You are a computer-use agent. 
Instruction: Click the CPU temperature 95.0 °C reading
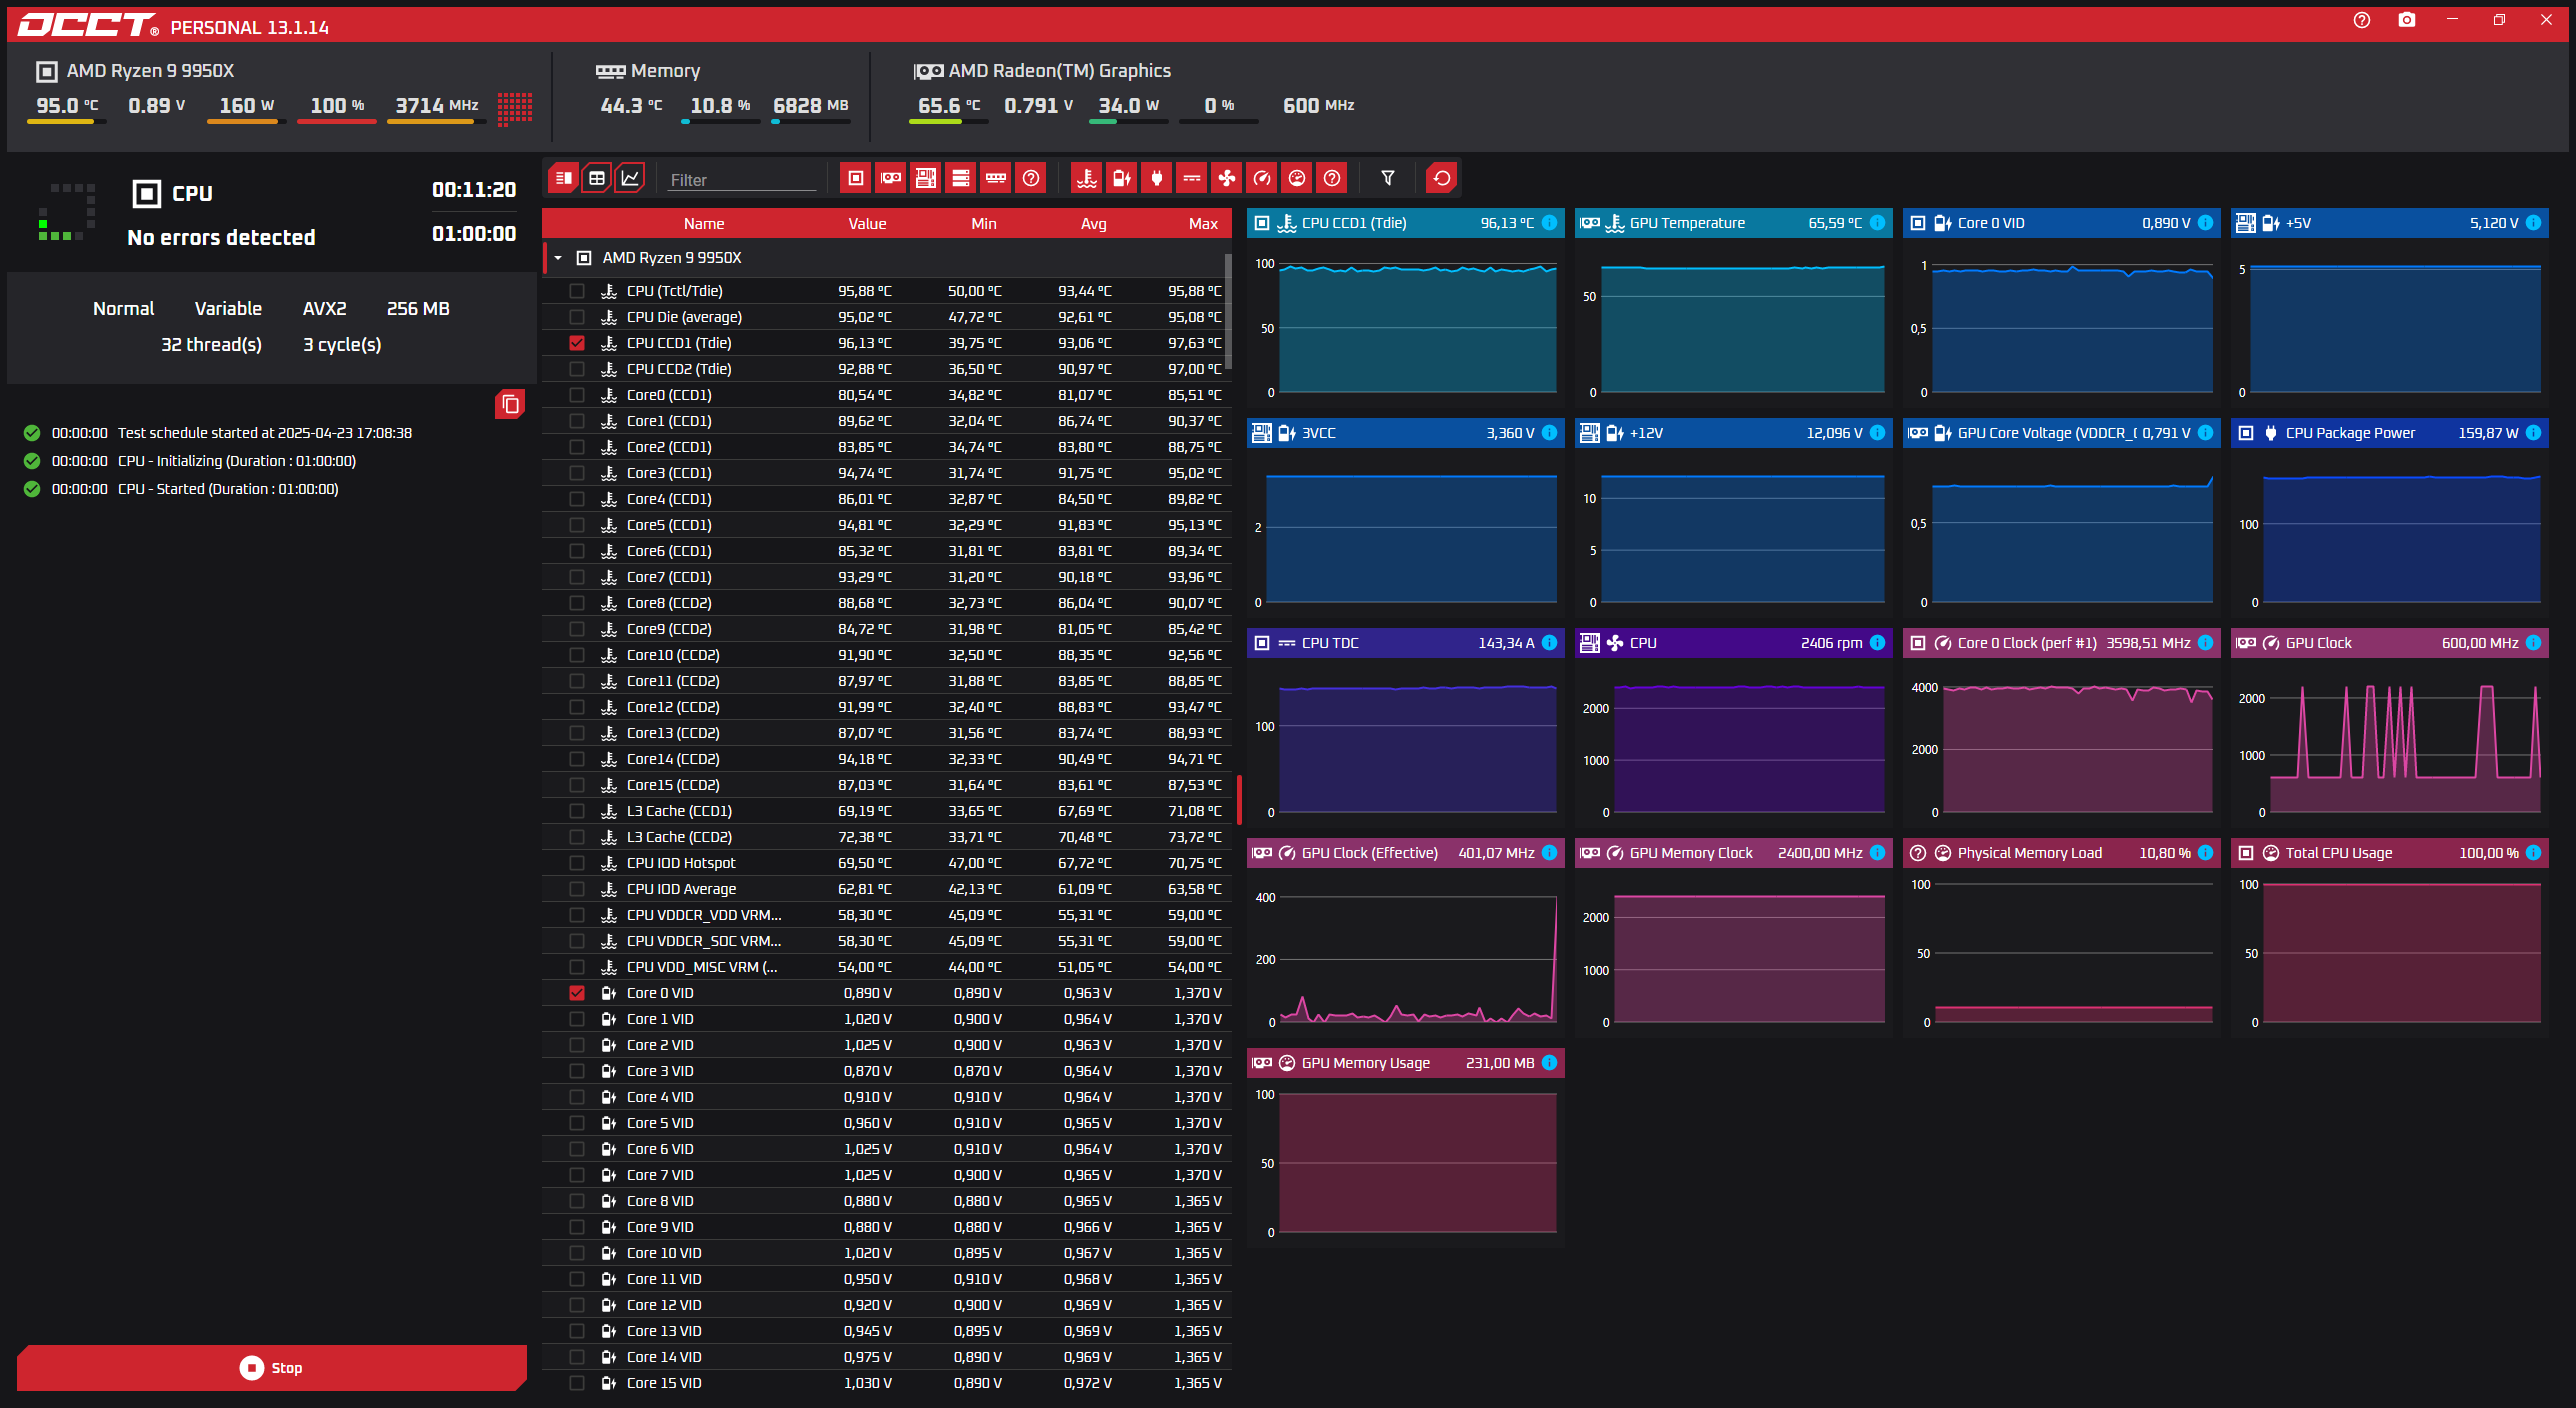(67, 105)
